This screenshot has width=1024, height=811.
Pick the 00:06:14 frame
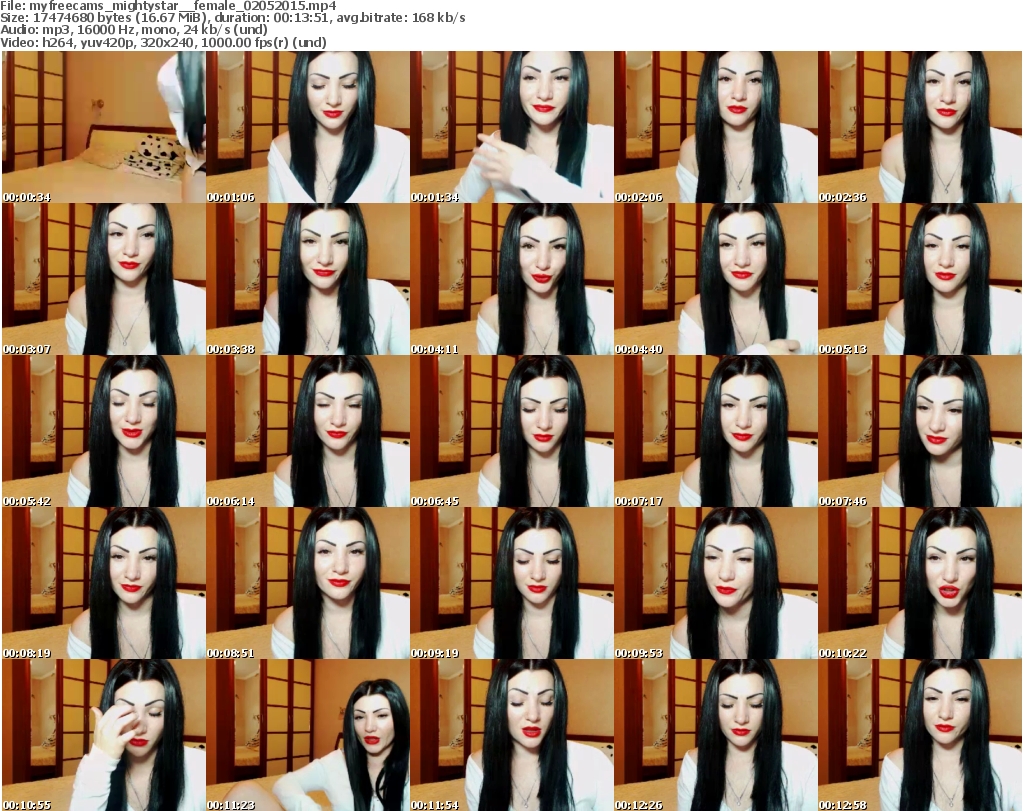click(308, 432)
